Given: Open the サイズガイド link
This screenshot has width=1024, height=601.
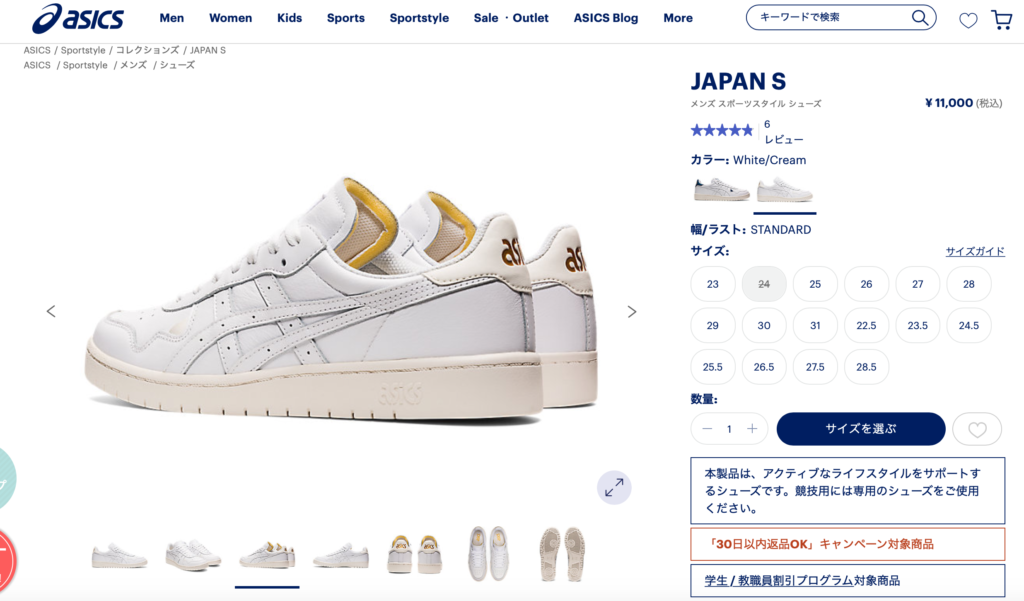Looking at the screenshot, I should (x=975, y=251).
